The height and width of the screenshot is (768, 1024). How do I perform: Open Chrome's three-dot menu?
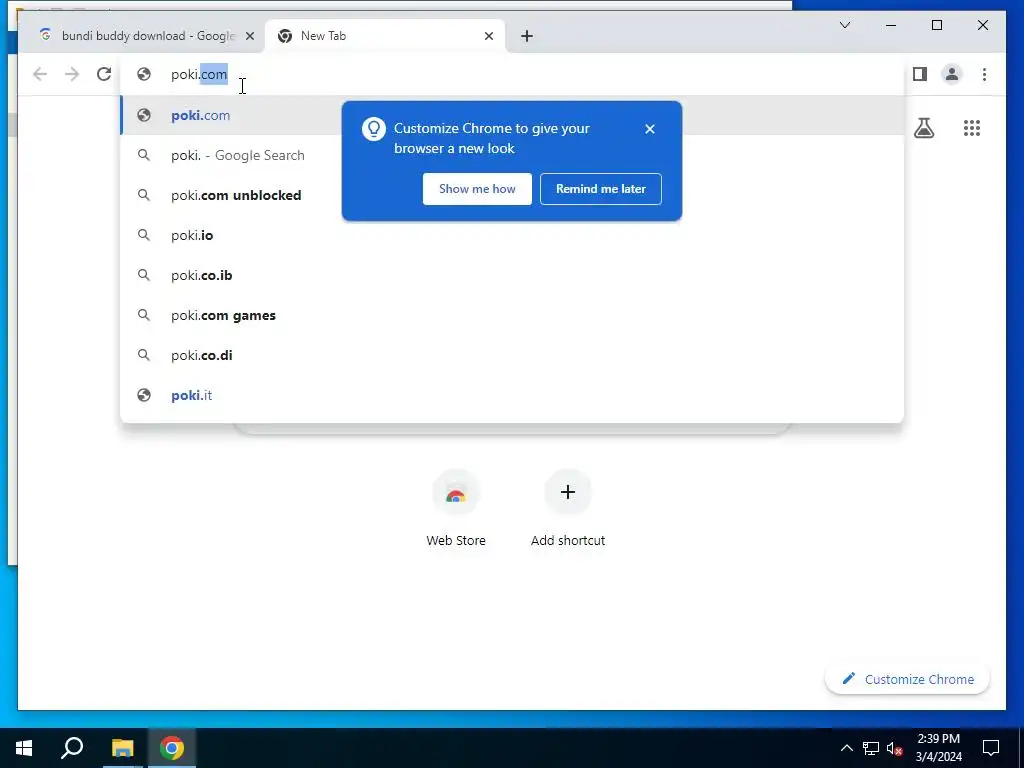coord(984,74)
